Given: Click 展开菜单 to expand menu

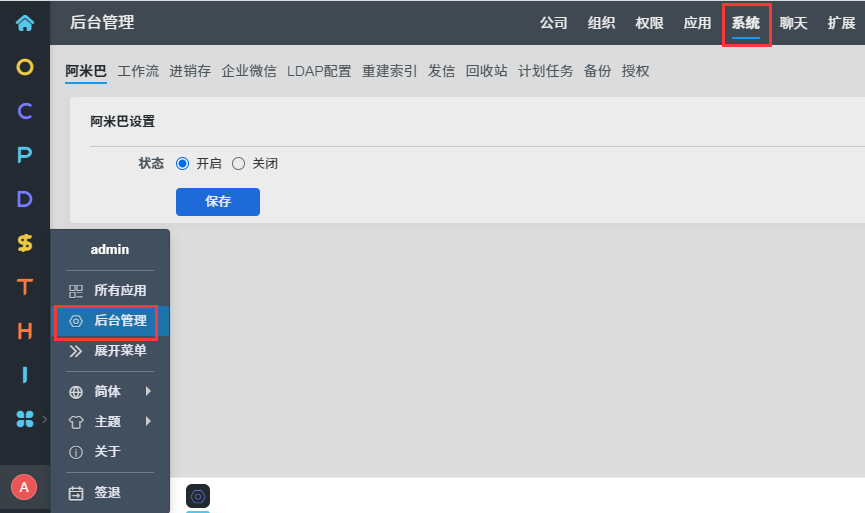Looking at the screenshot, I should pyautogui.click(x=110, y=351).
